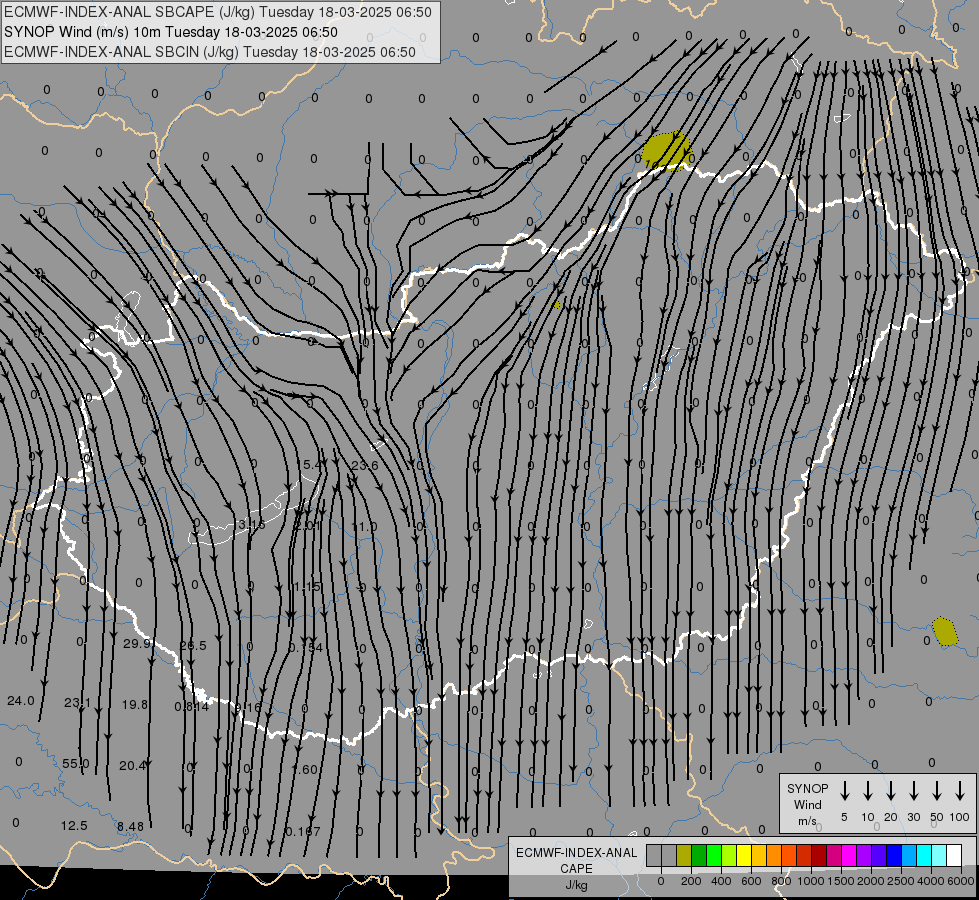Click the orange swatch before 800 tick
Viewport: 979px width, 900px height.
(774, 855)
